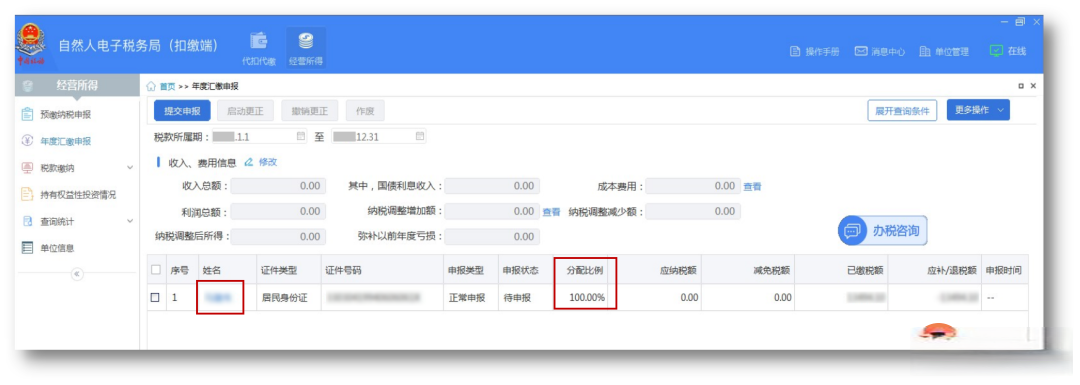This screenshot has width=1080, height=385.
Task: Click 启动更正 button
Action: pyautogui.click(x=245, y=111)
